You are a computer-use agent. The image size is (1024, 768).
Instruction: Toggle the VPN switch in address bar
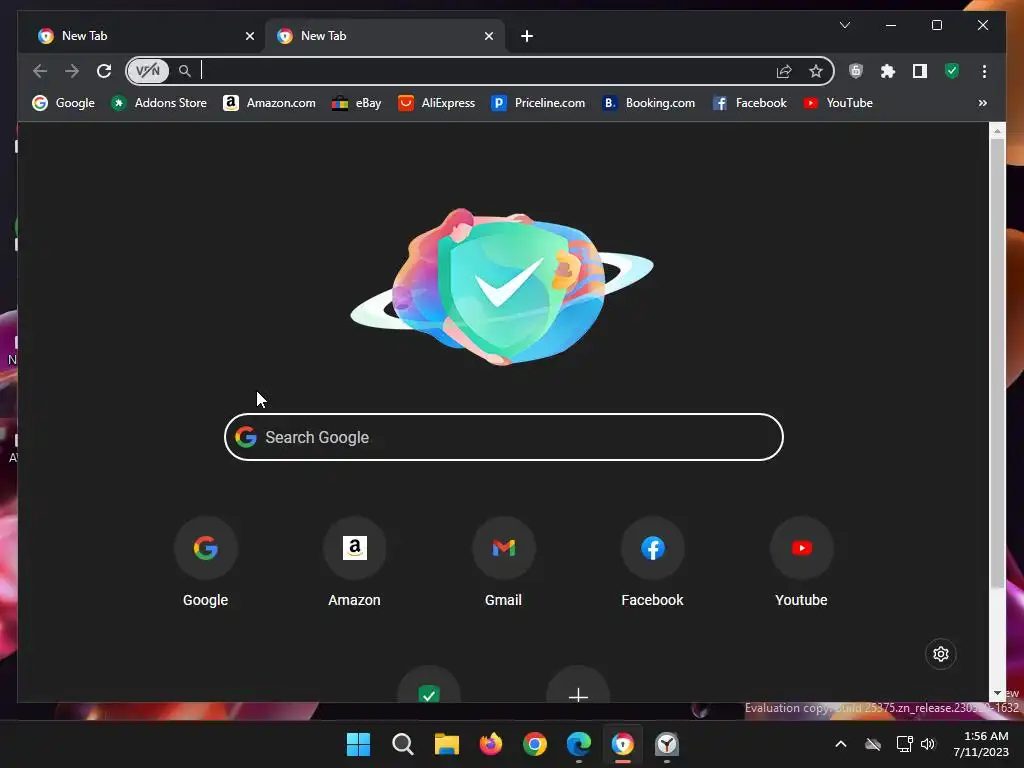[x=148, y=71]
